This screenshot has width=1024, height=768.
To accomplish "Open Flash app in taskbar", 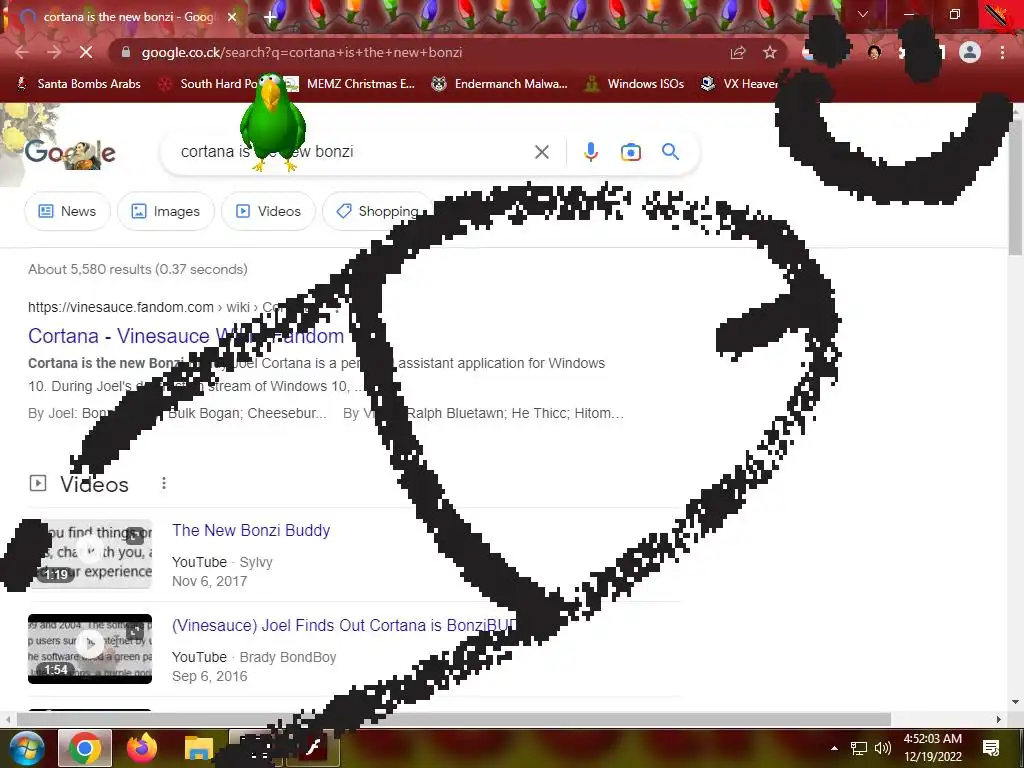I will (313, 748).
